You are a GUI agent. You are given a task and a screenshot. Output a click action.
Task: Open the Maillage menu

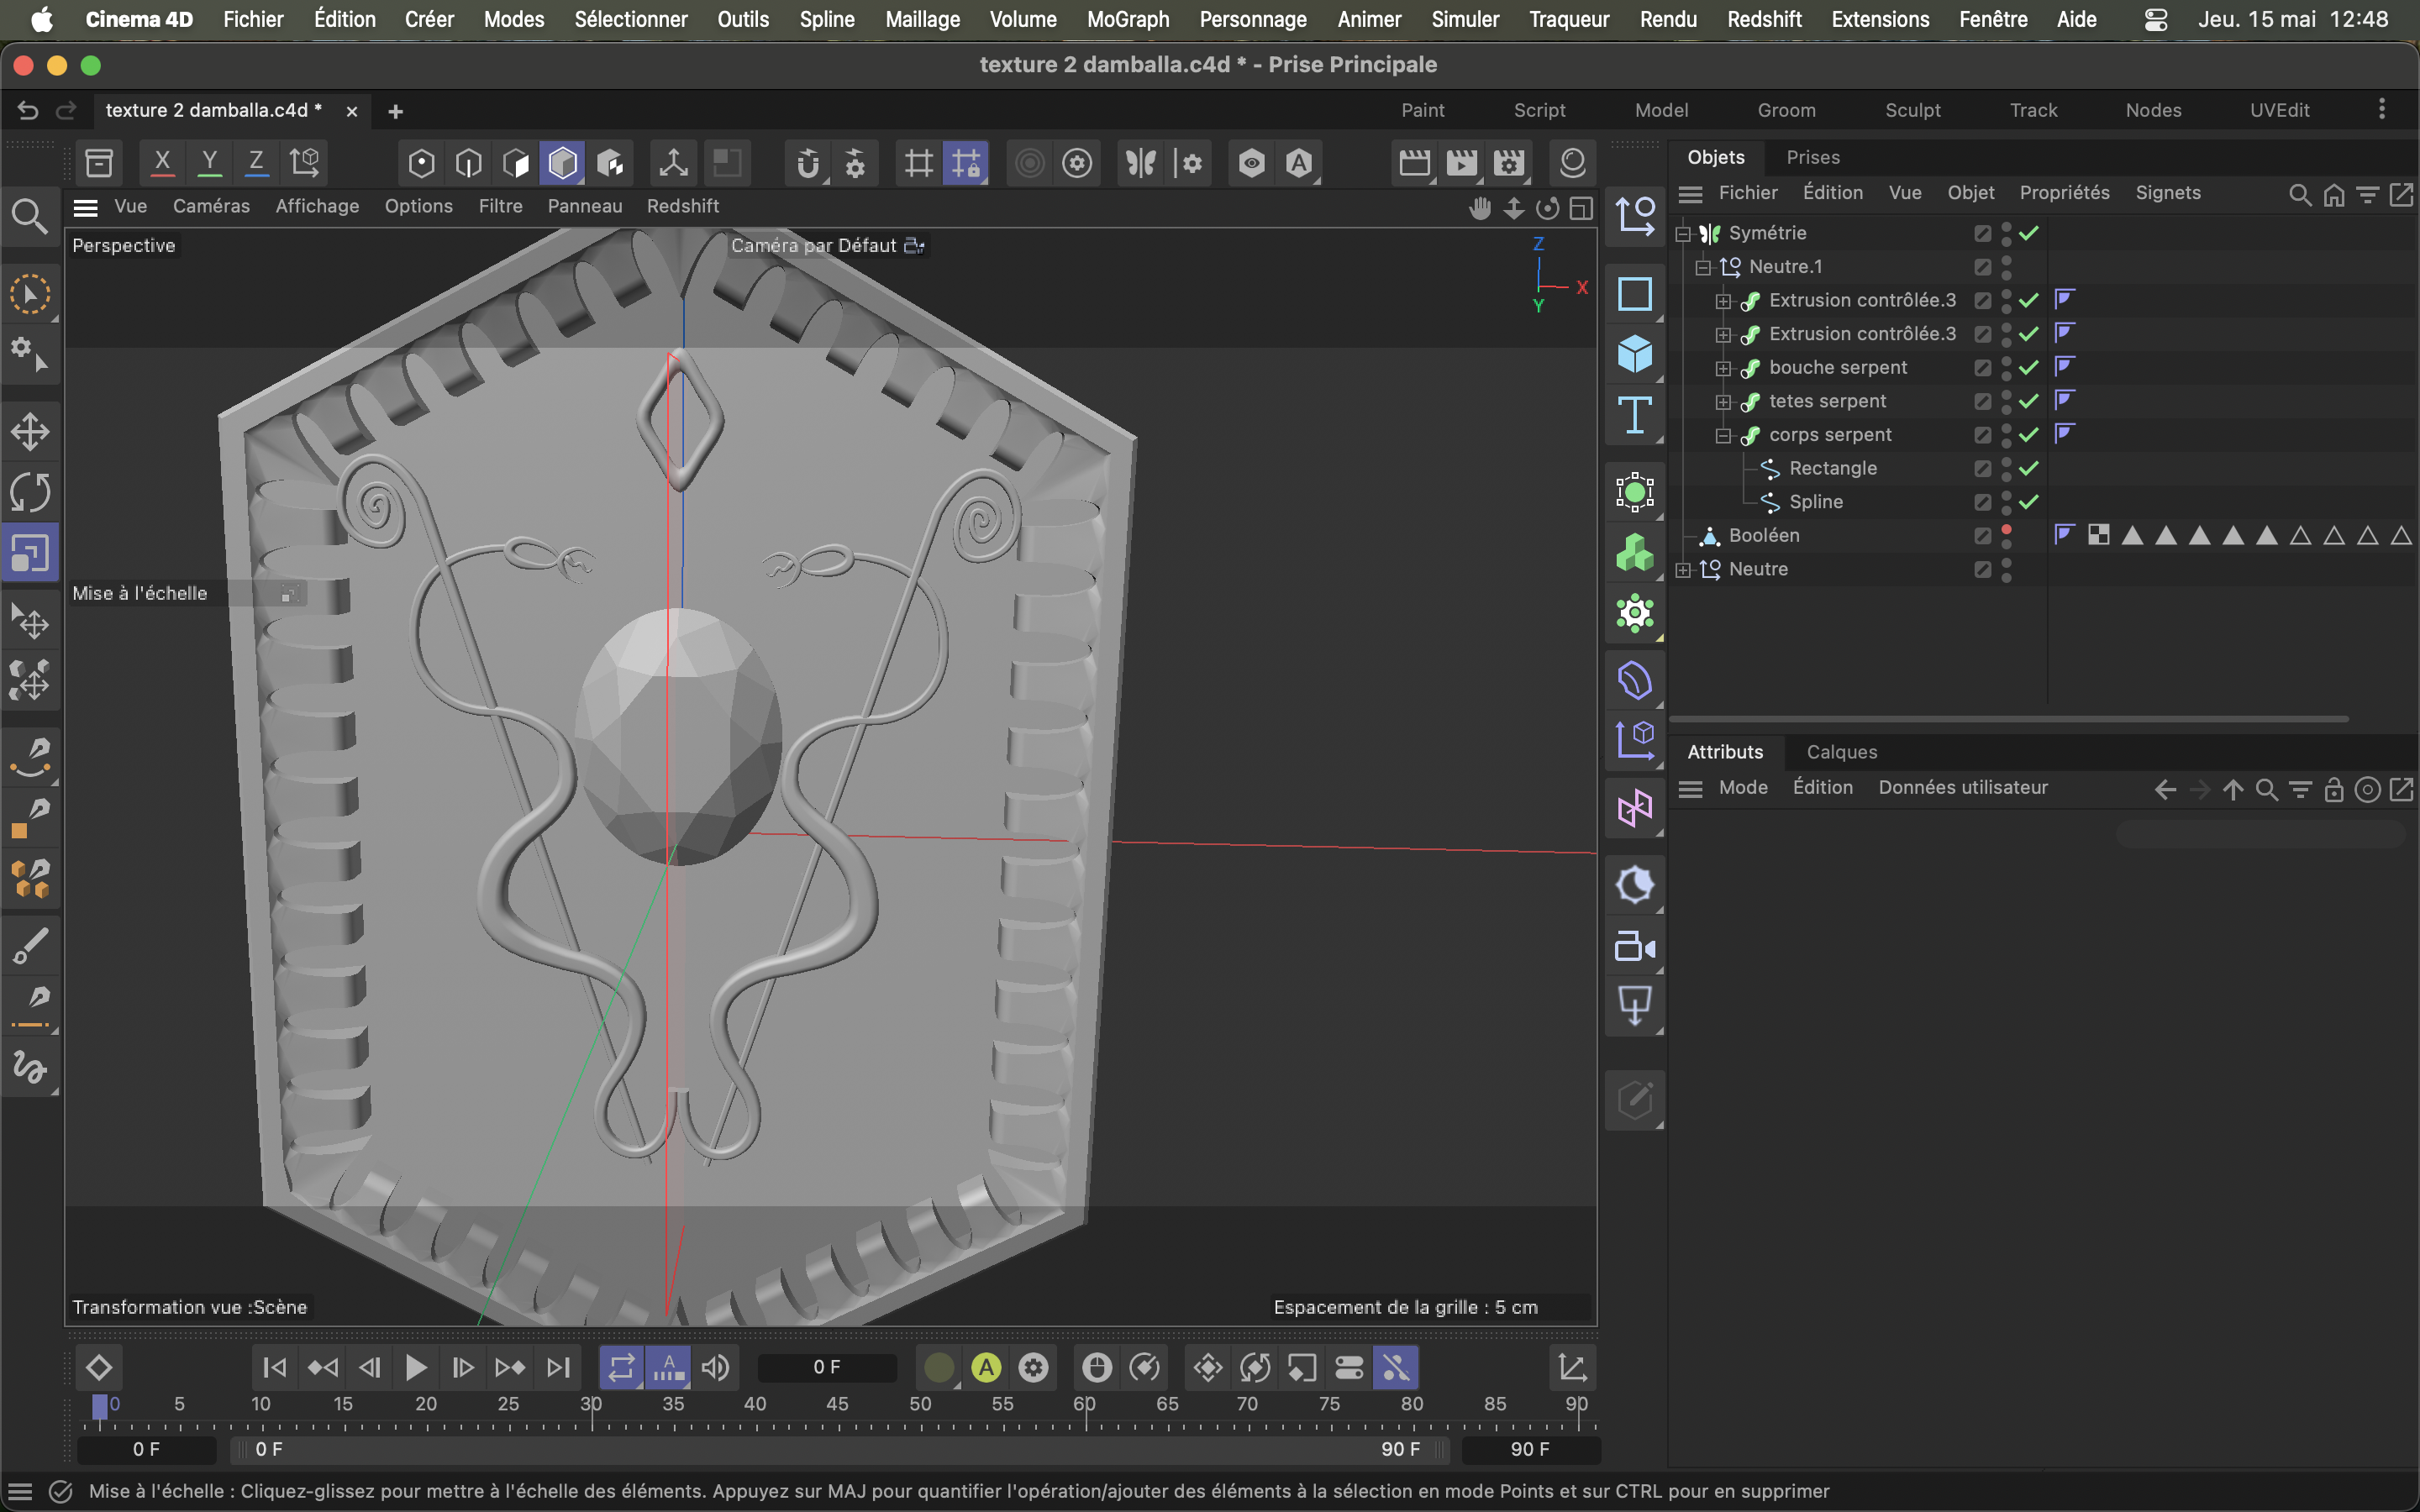(922, 19)
